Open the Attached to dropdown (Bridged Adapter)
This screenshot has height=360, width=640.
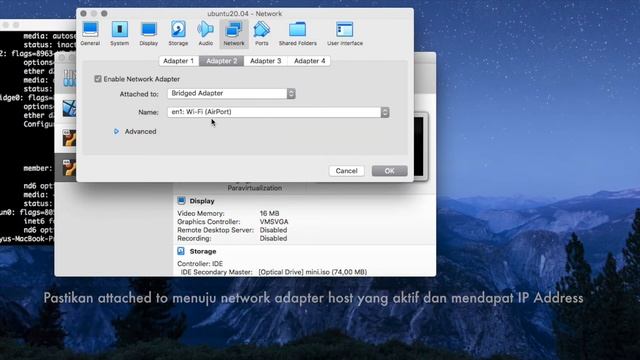[x=231, y=93]
